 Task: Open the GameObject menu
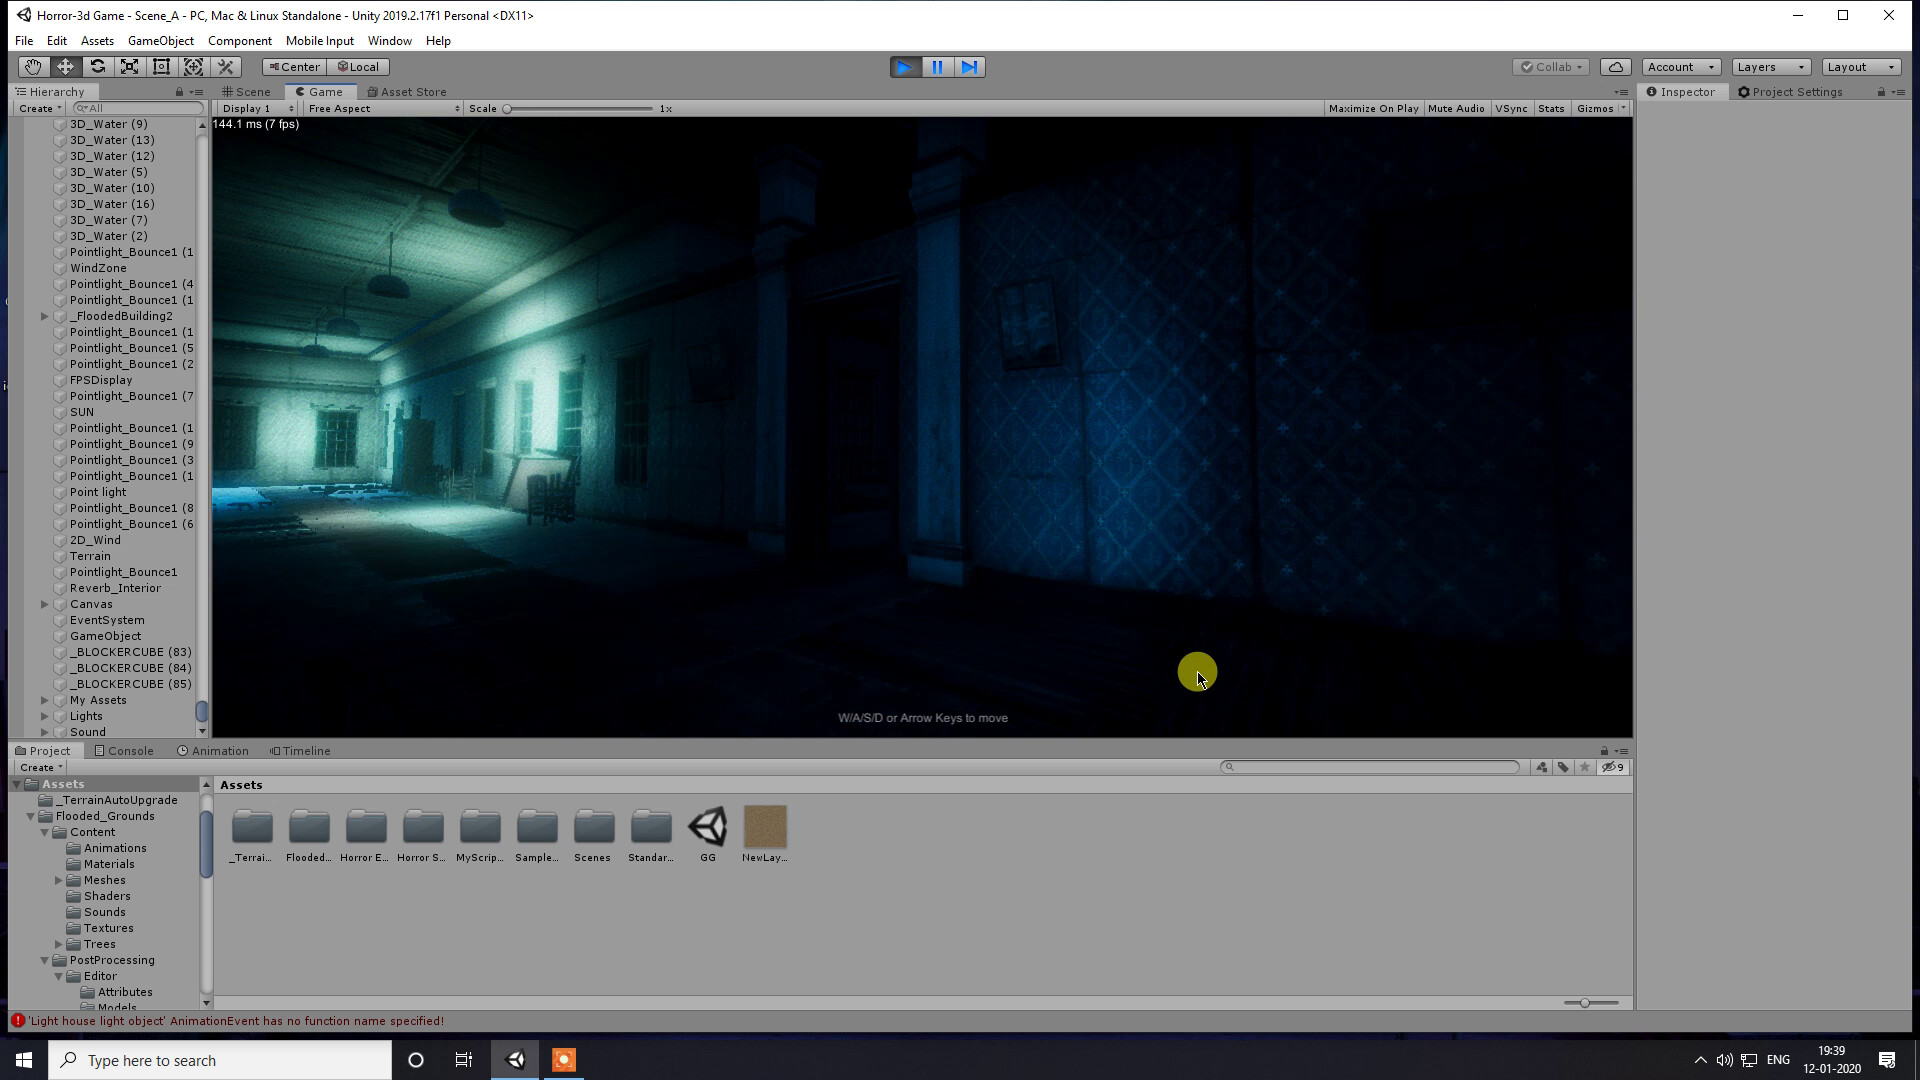coord(160,41)
